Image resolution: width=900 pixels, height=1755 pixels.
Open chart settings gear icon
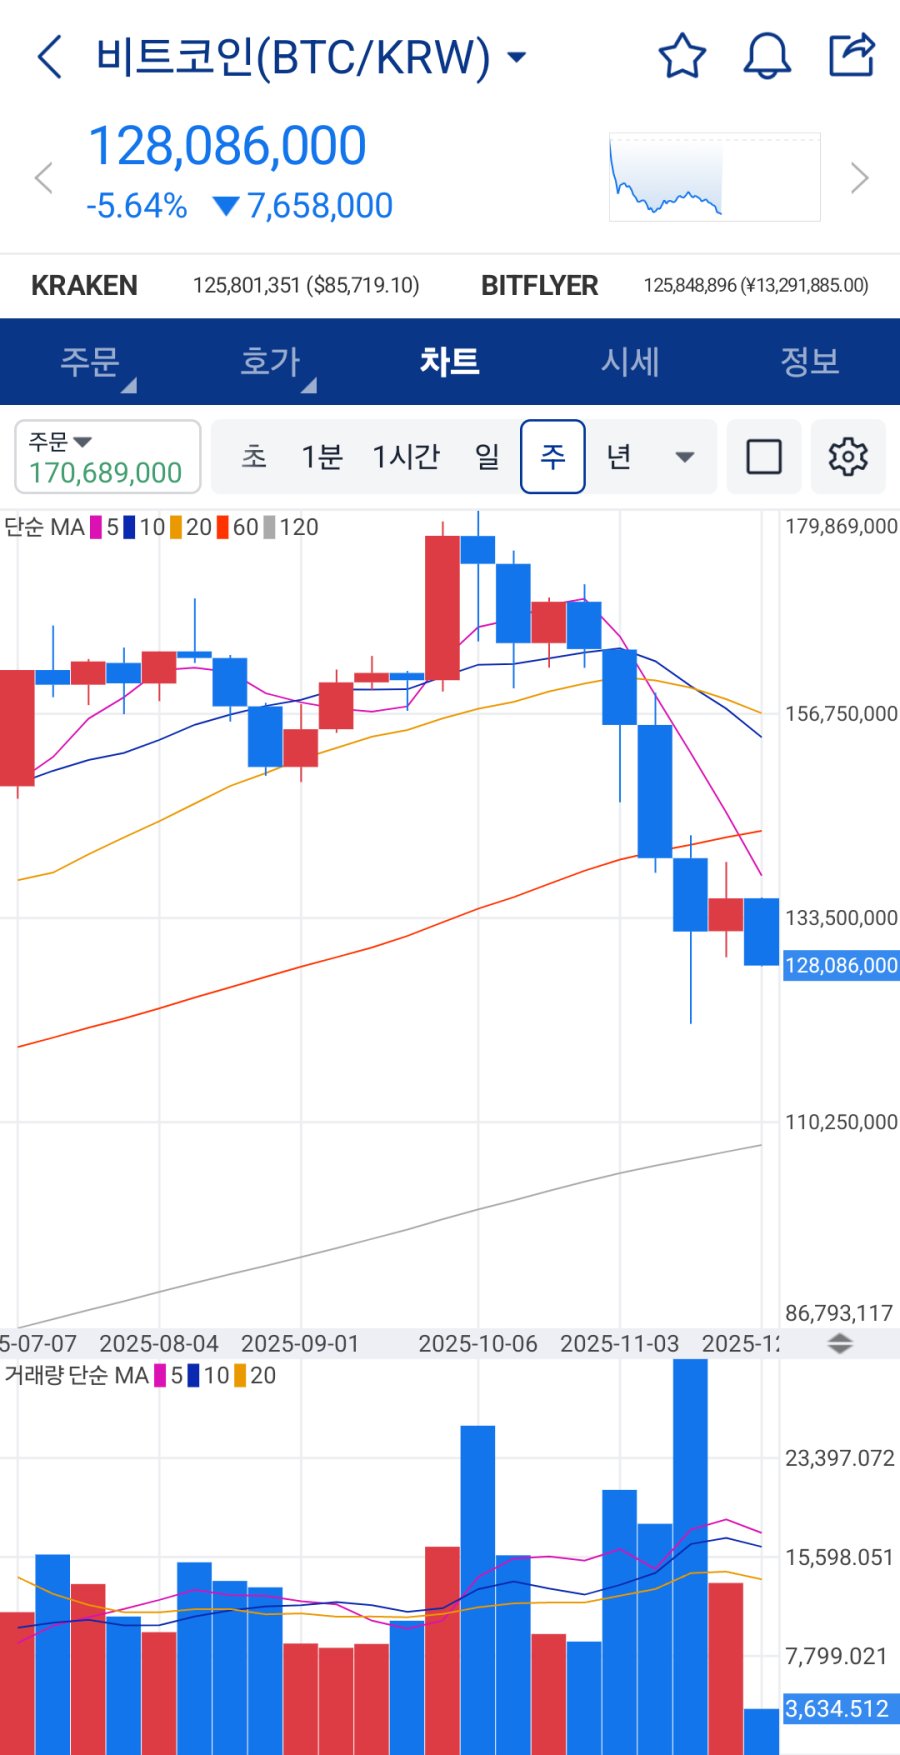(x=848, y=457)
